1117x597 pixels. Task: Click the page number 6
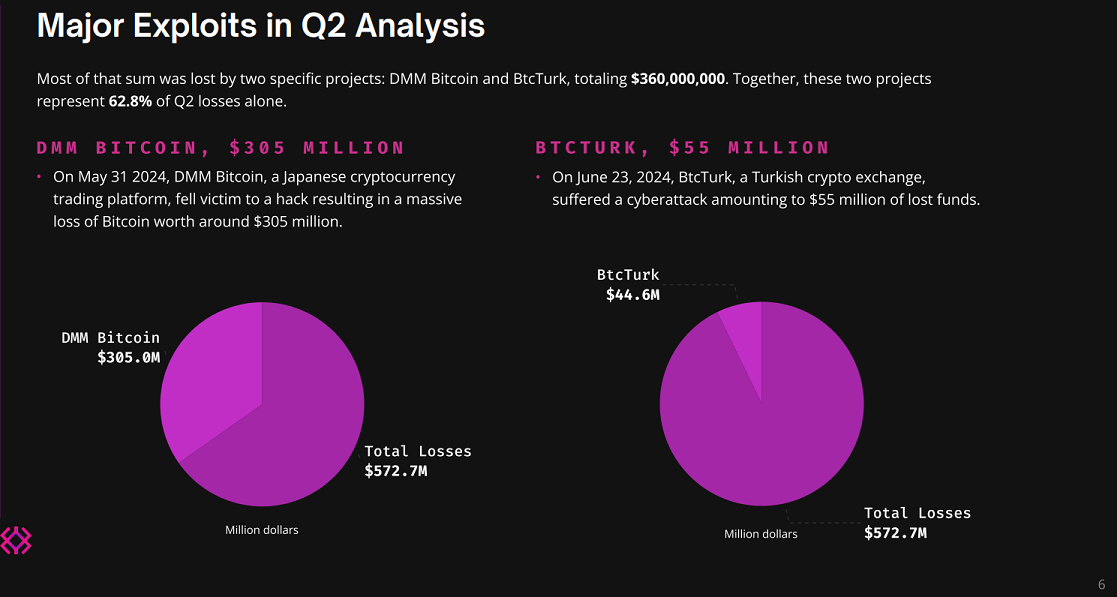pyautogui.click(x=1101, y=585)
